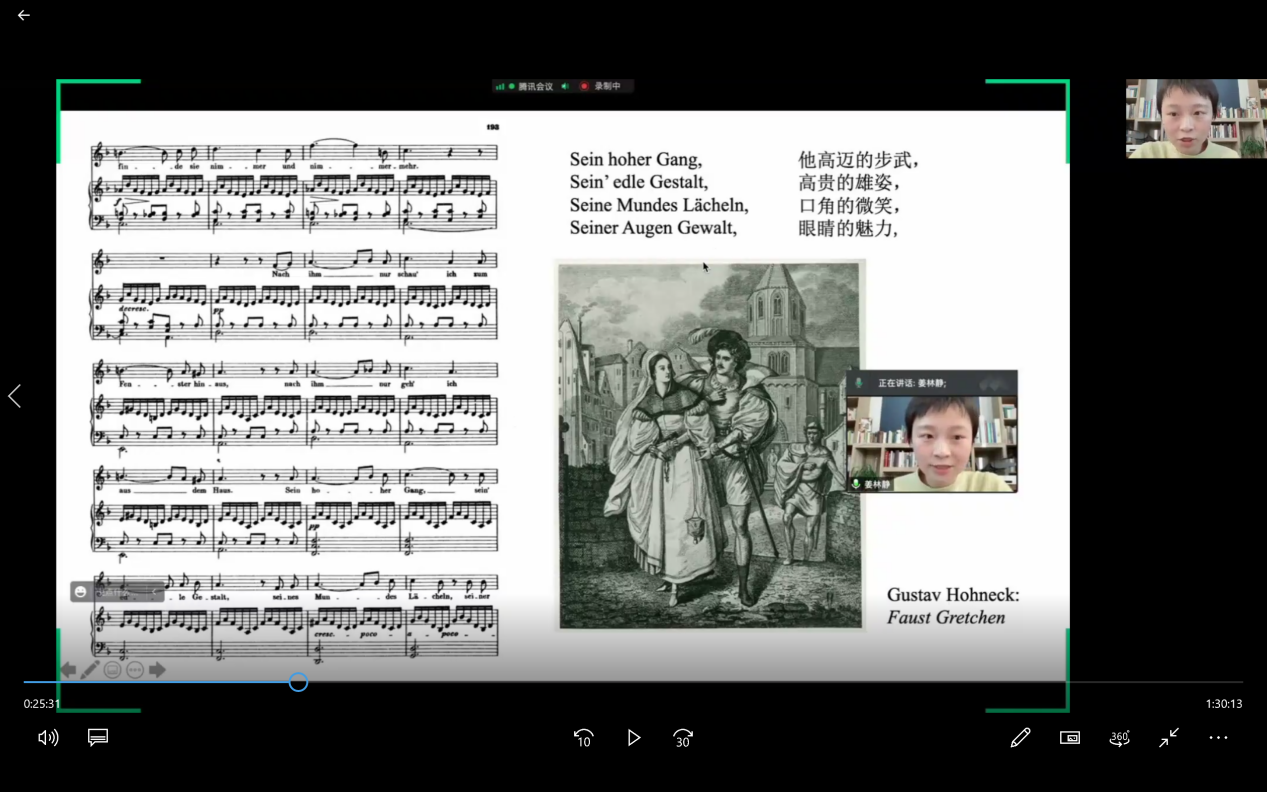Open the pencil annotate tool in player bar
This screenshot has width=1267, height=792.
pos(1020,738)
